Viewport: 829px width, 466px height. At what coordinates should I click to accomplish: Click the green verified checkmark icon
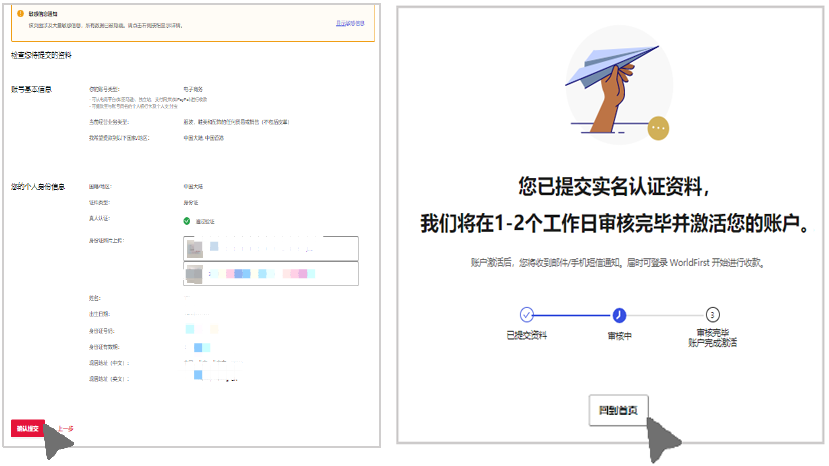coord(187,221)
